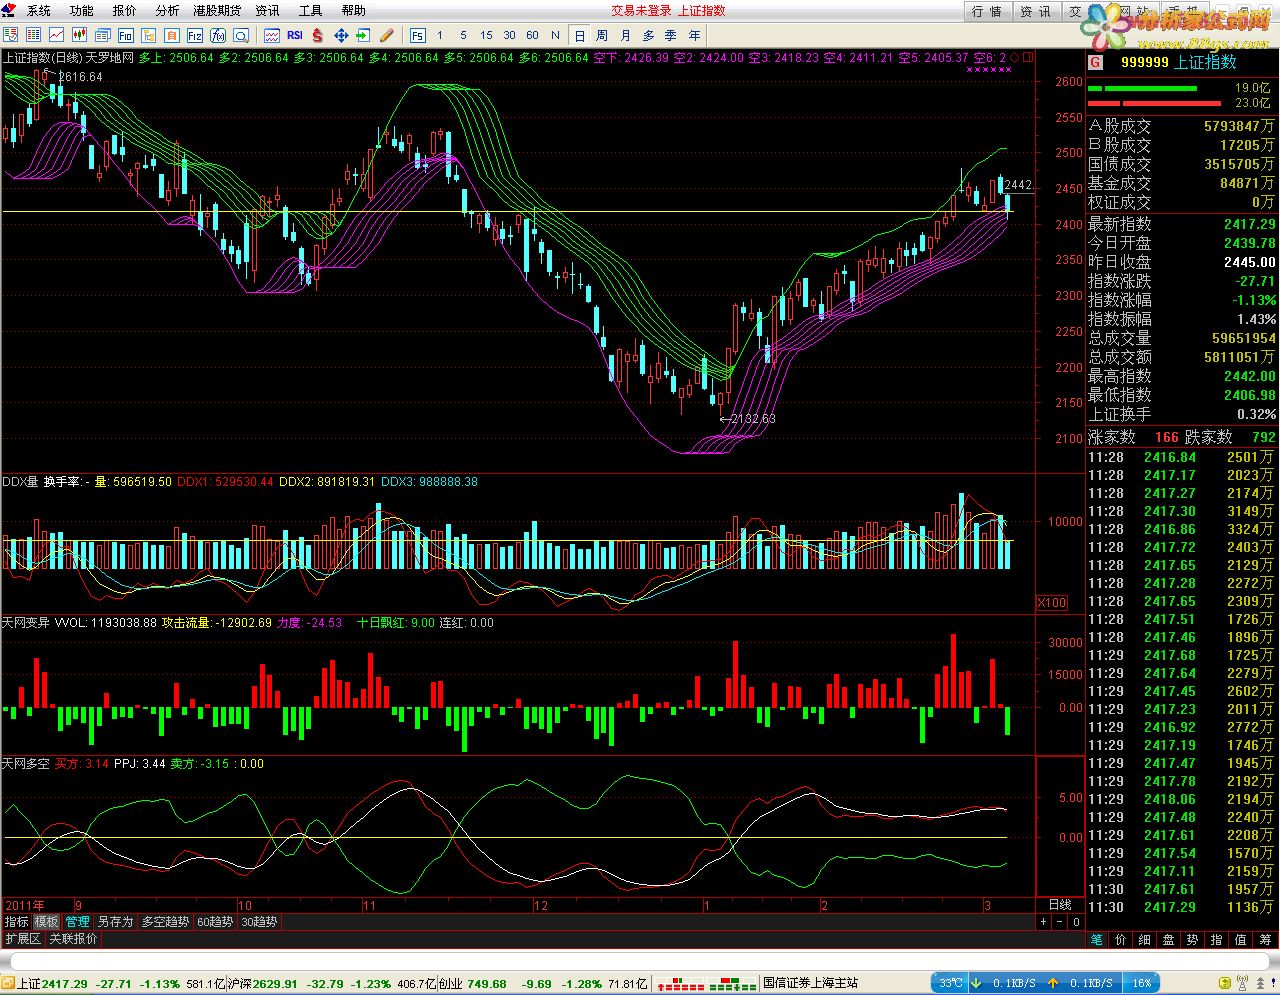
Task: Select the 势 trend tab
Action: pos(1193,940)
